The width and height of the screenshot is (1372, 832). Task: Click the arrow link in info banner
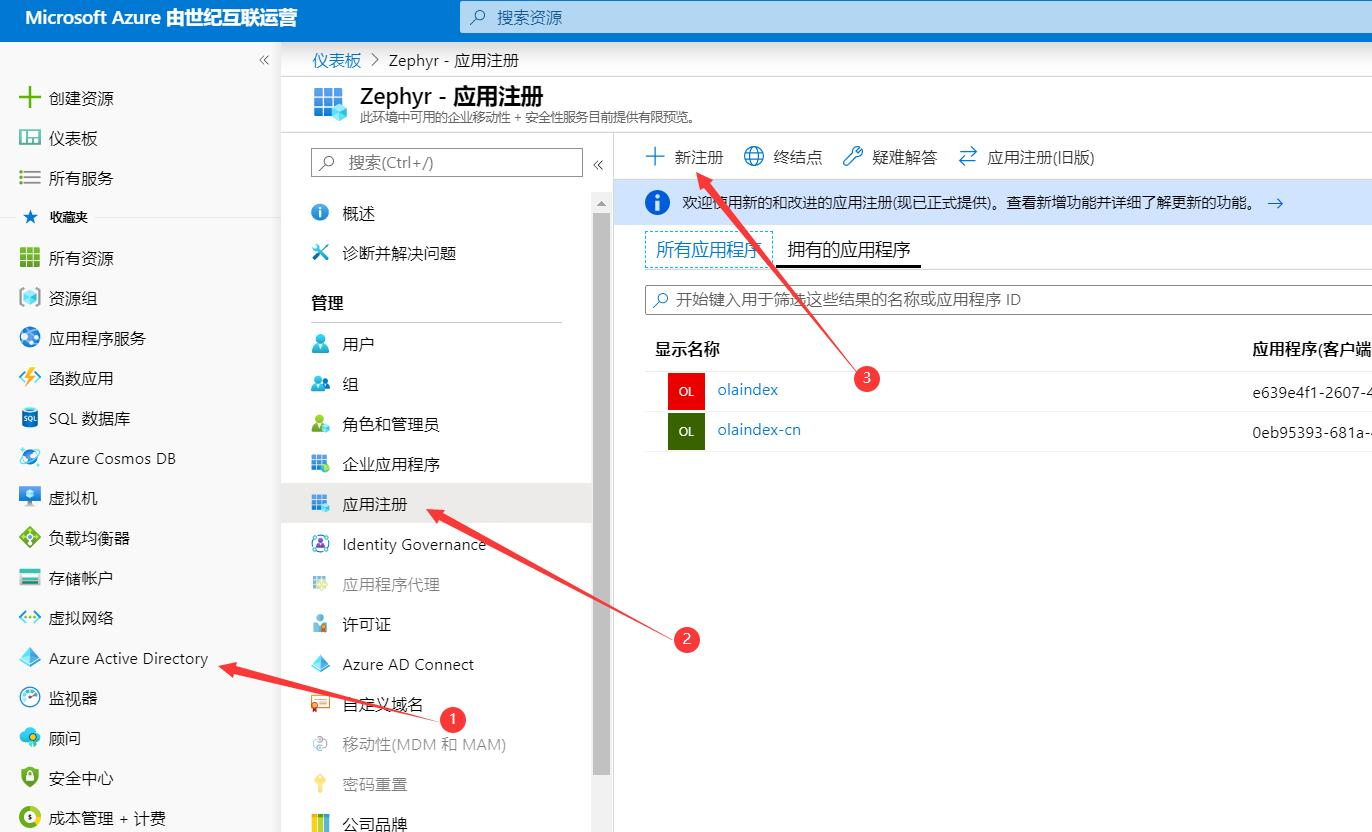point(1275,203)
